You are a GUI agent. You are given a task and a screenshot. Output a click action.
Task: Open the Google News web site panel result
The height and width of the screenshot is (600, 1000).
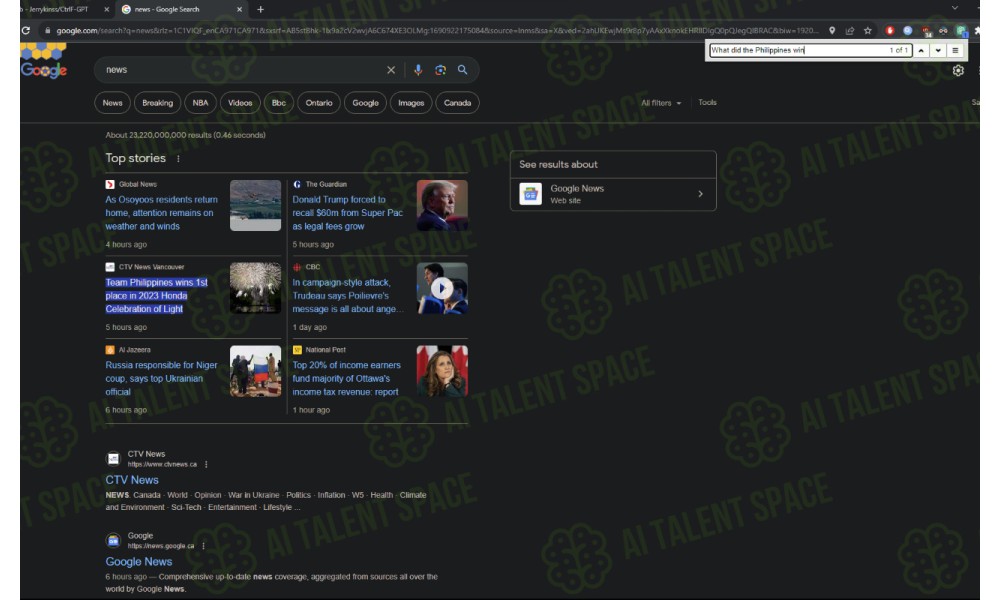click(613, 194)
